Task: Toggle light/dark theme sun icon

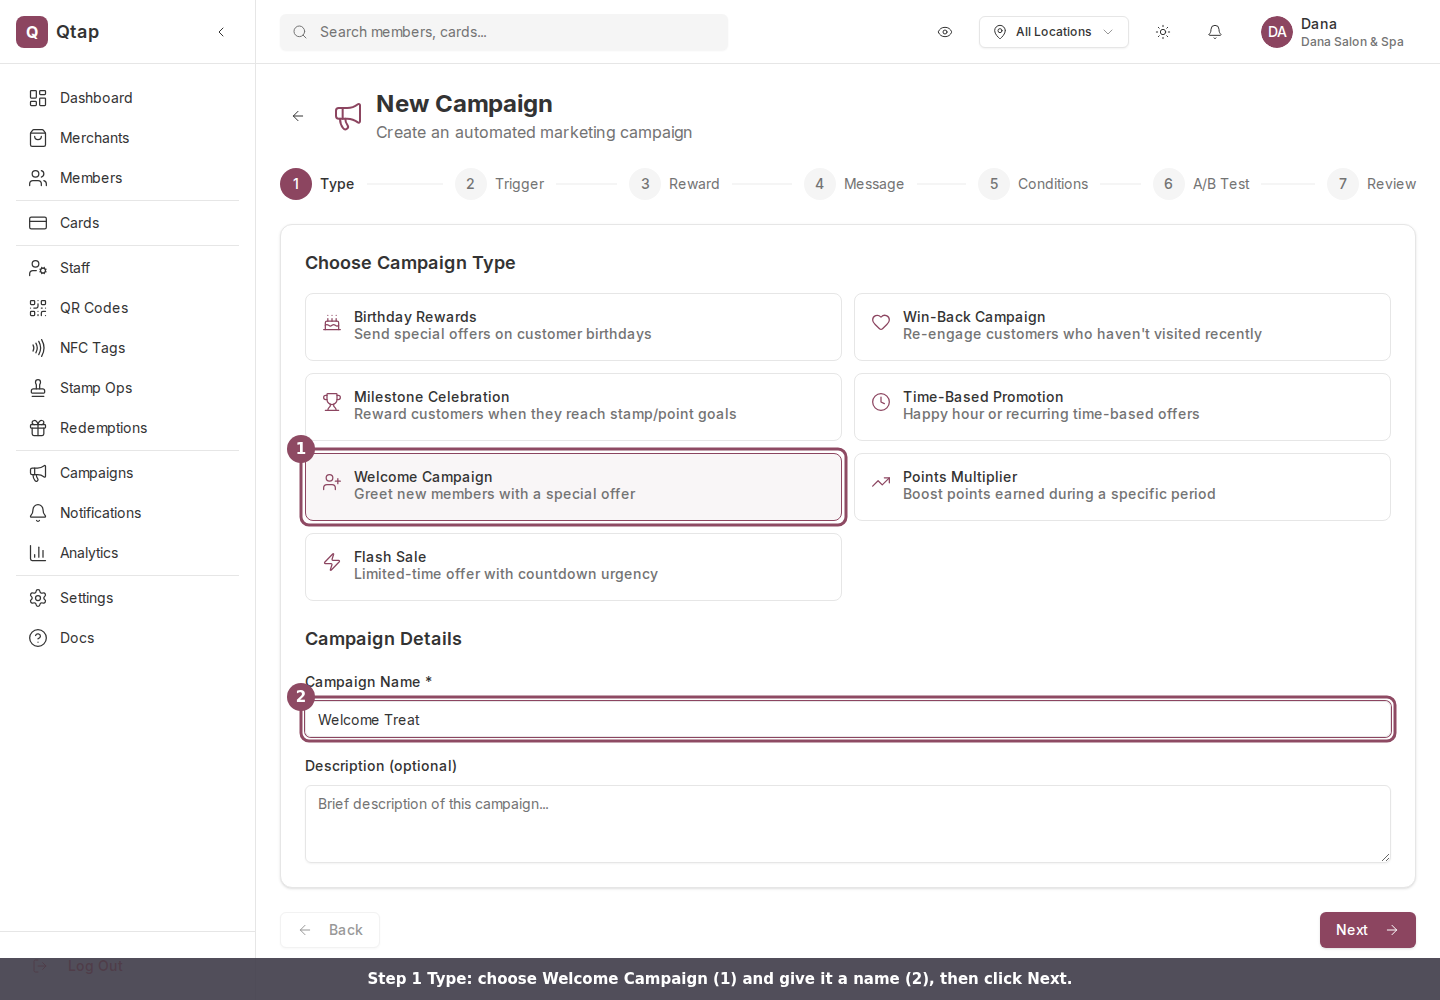Action: tap(1163, 32)
